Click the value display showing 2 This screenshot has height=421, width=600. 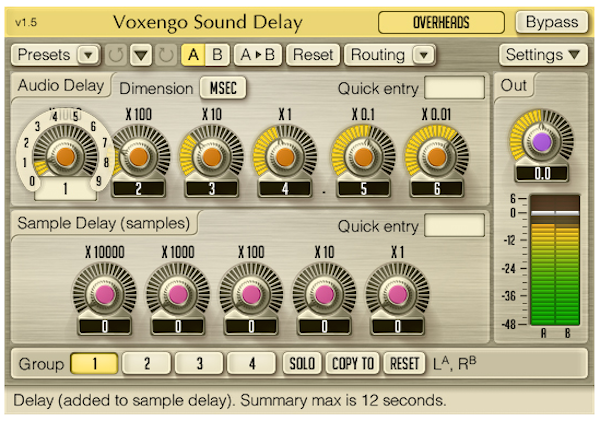click(139, 189)
